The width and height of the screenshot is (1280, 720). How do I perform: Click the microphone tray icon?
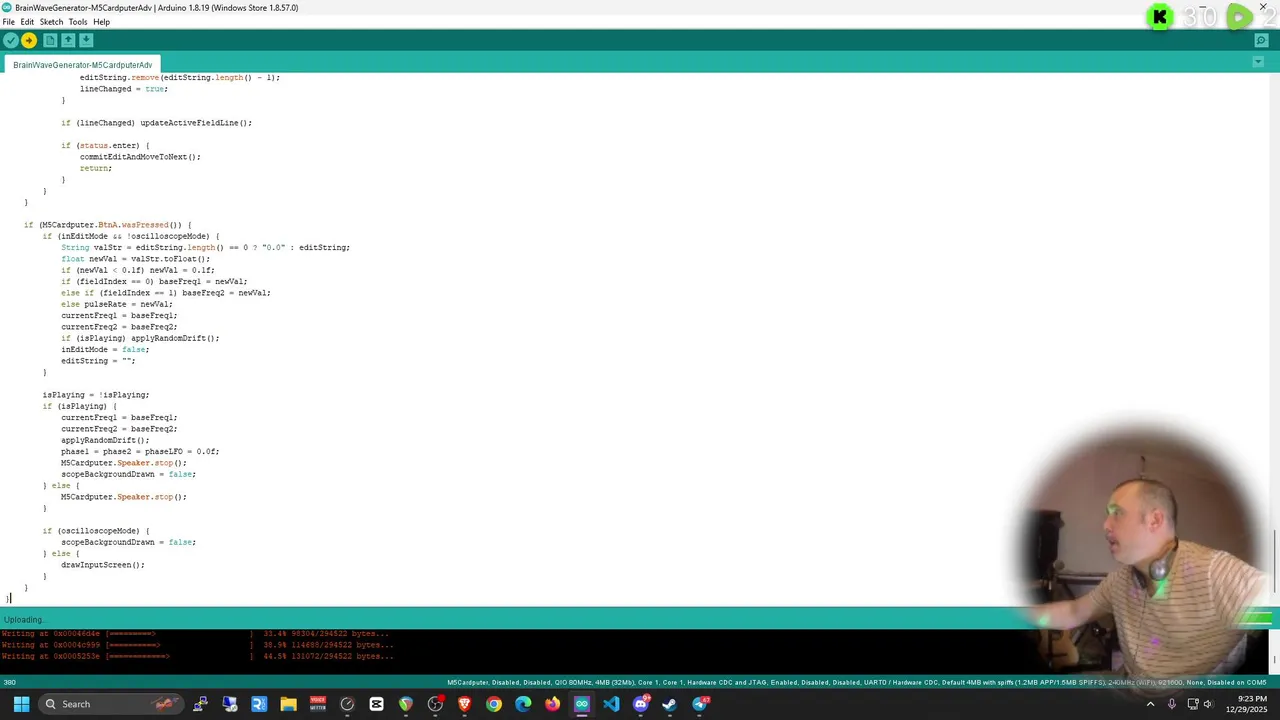[x=1171, y=704]
